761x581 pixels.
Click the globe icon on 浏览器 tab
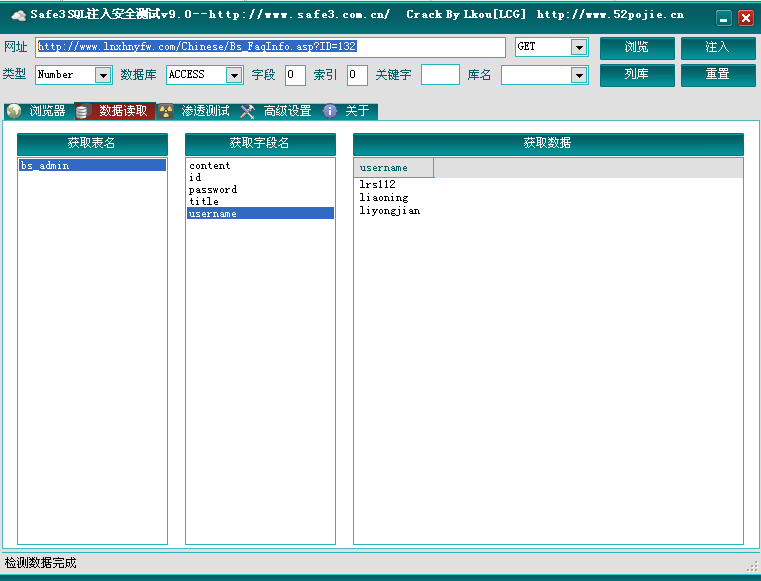(14, 111)
